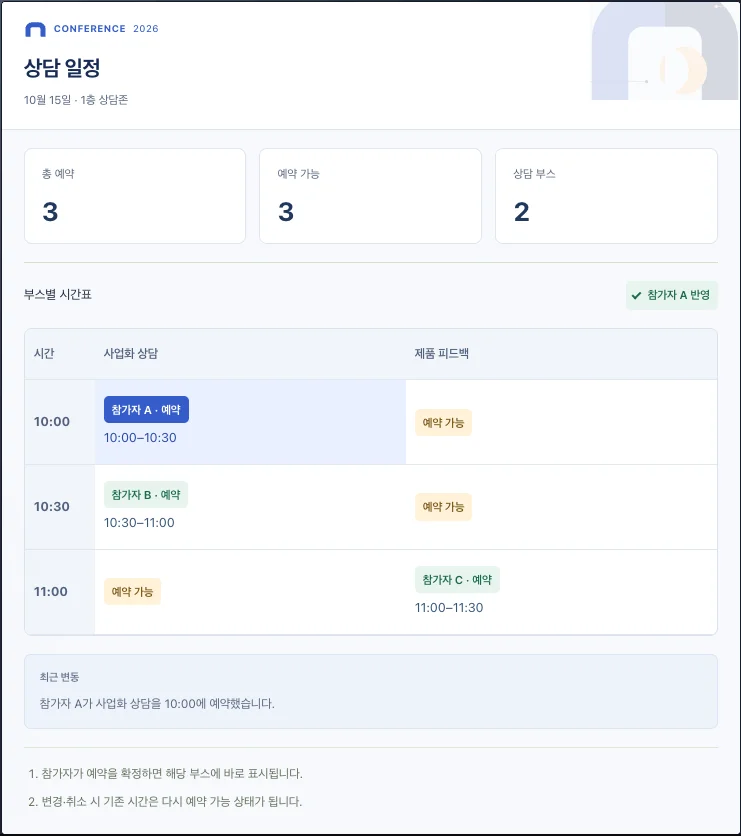
Task: Click the blue arch Conference logo icon
Action: (x=35, y=29)
